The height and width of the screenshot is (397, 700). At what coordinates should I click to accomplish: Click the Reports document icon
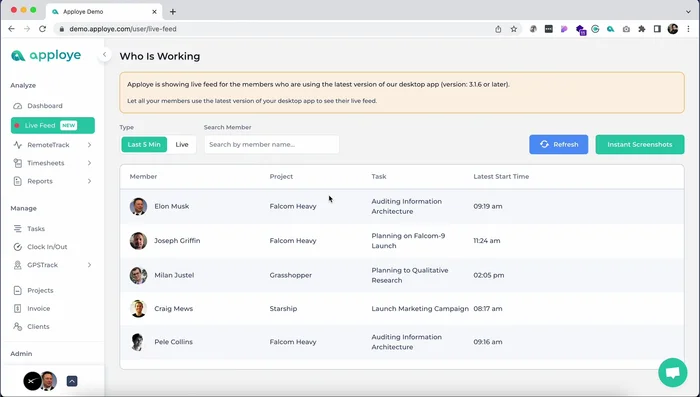click(17, 181)
